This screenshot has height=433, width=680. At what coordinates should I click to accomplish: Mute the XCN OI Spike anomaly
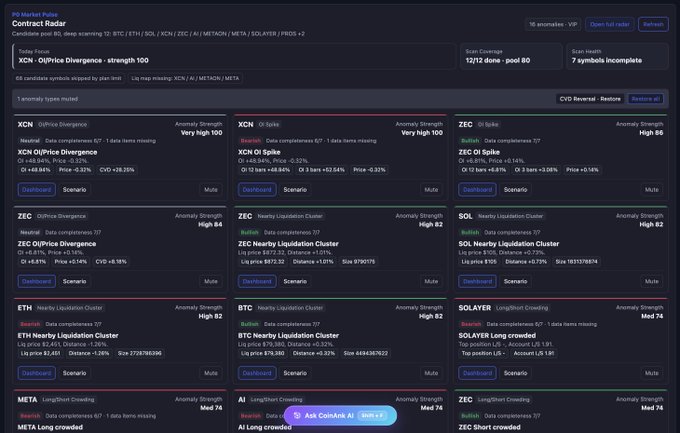click(x=431, y=190)
